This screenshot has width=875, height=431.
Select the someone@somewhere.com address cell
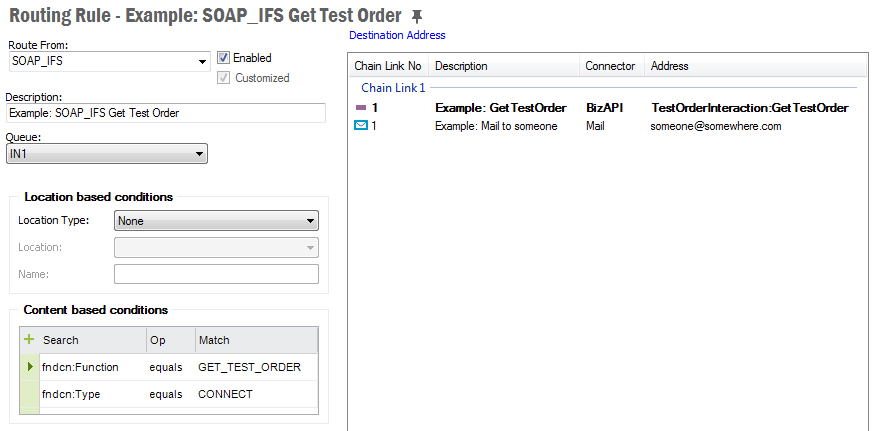click(x=715, y=126)
